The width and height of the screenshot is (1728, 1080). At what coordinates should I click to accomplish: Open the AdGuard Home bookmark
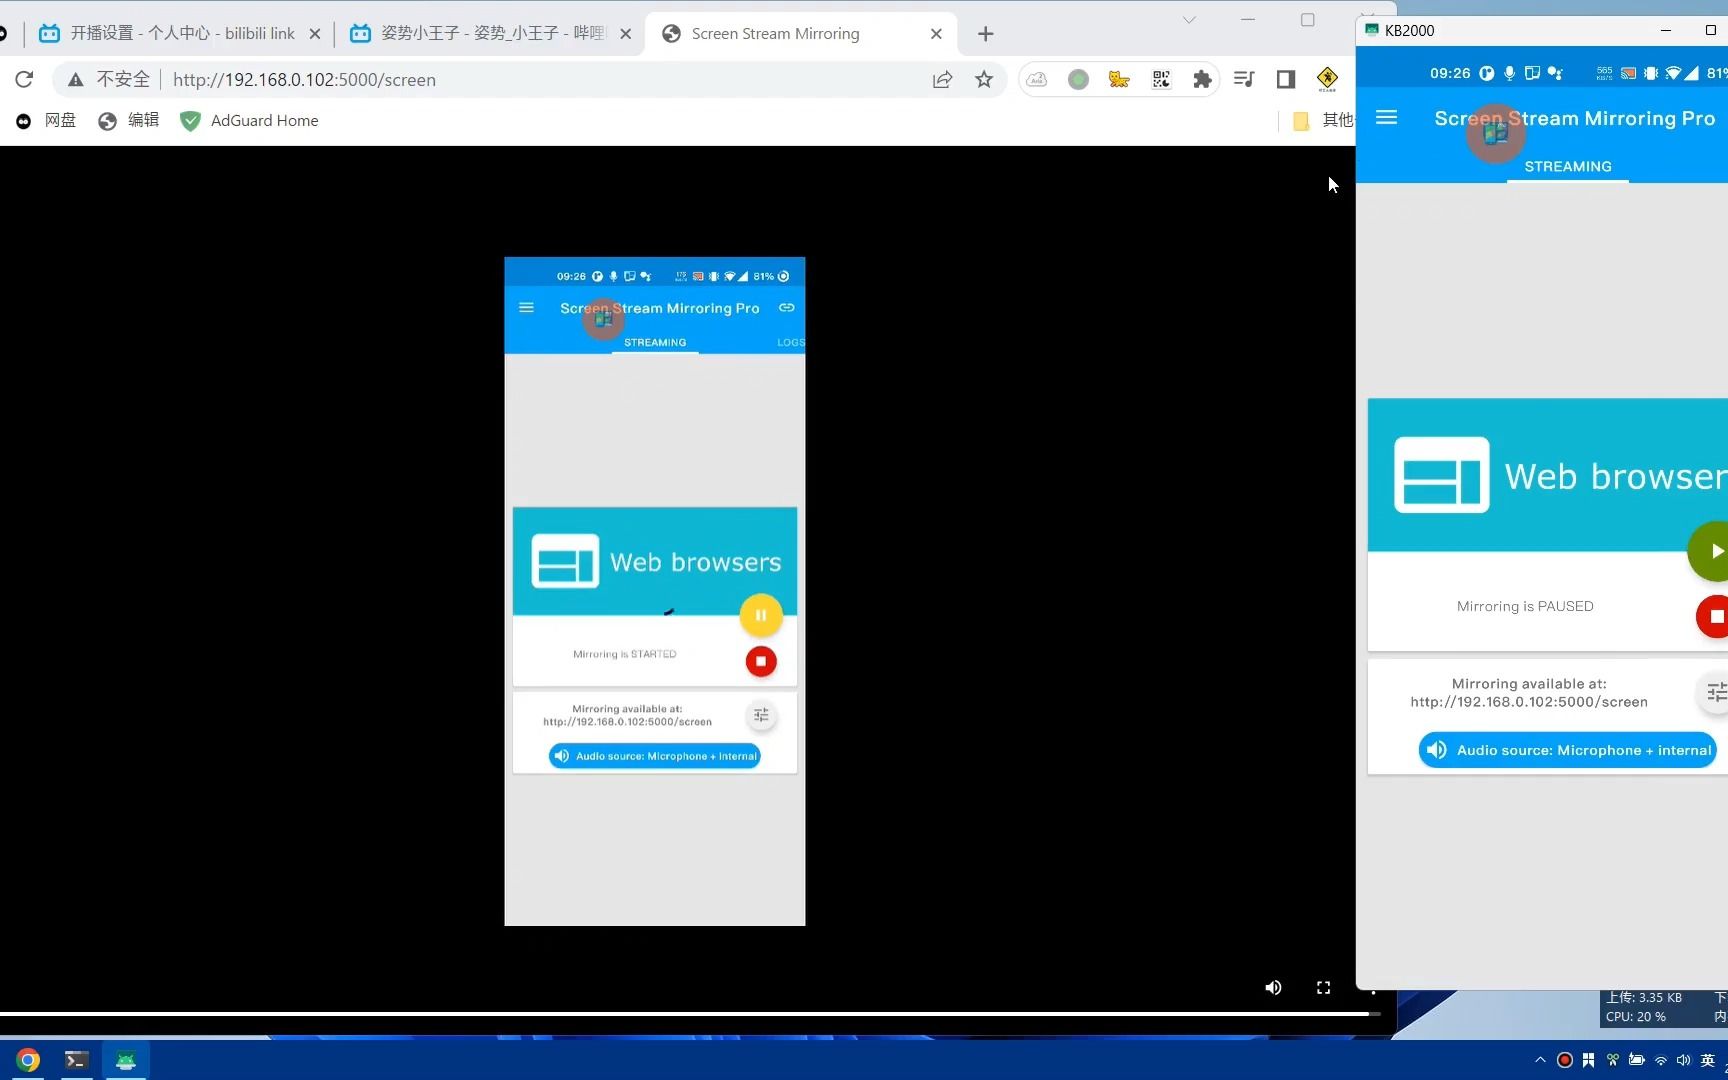click(249, 120)
